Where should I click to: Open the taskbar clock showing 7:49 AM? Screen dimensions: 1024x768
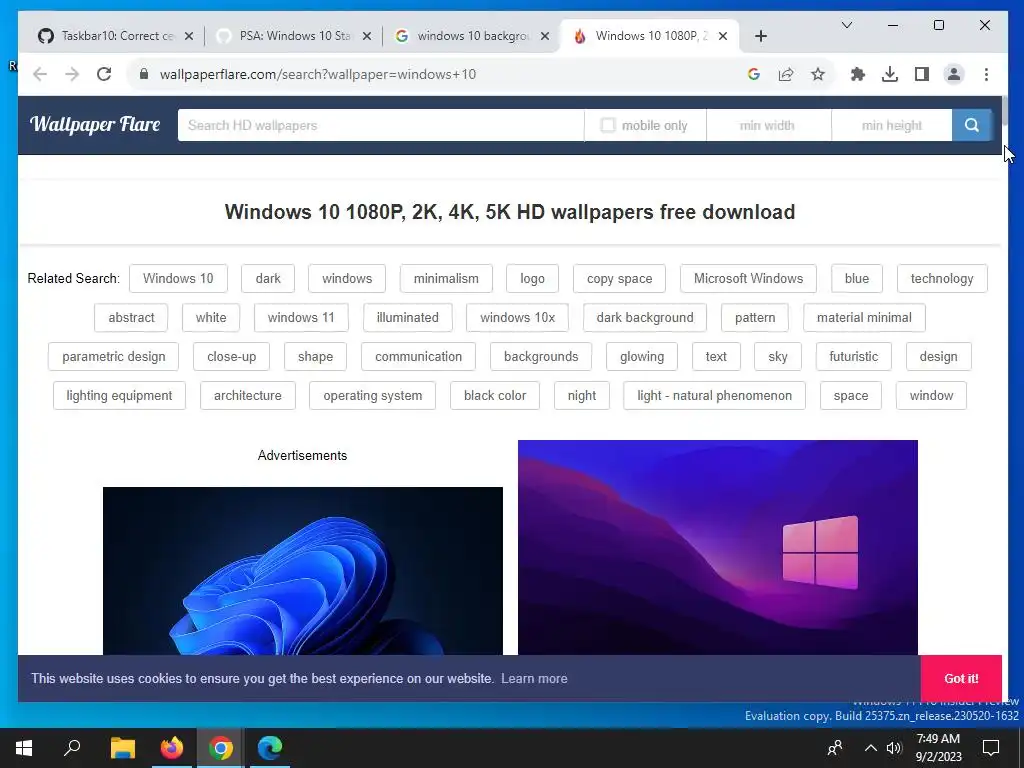click(x=938, y=748)
